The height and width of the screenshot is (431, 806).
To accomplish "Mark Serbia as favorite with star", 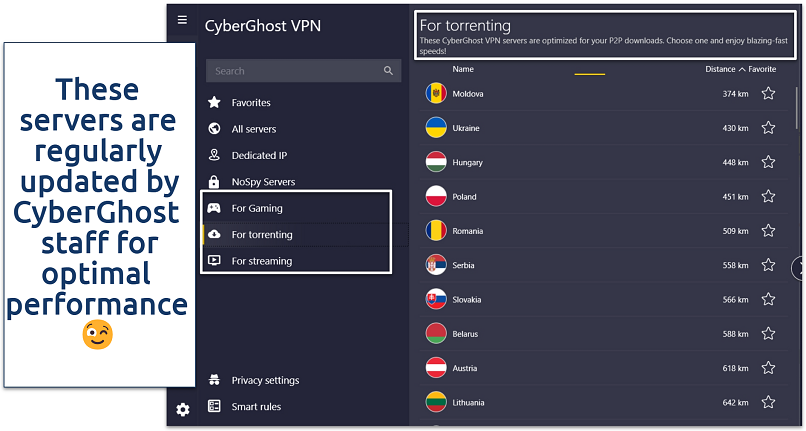I will point(768,266).
